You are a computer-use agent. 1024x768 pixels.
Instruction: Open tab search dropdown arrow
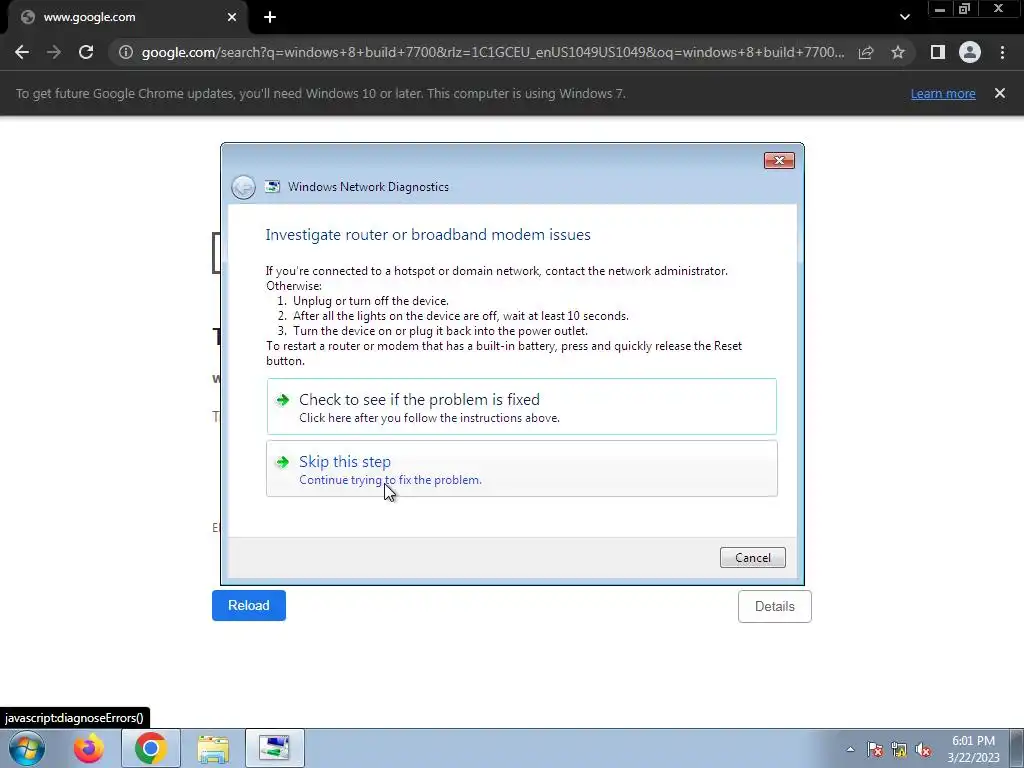(904, 17)
